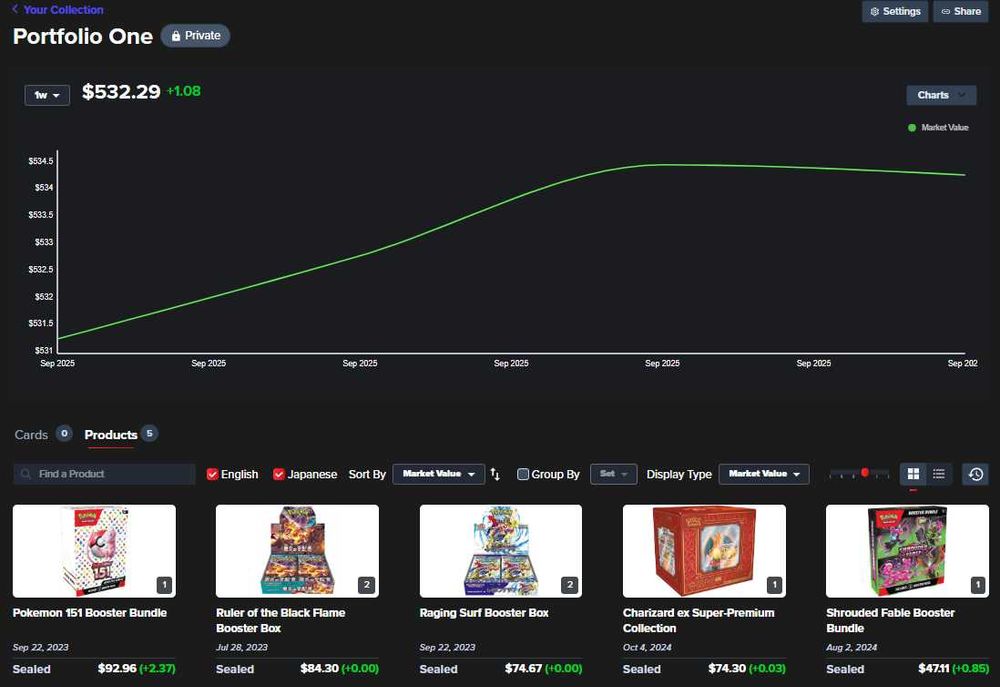Open Display Type Market Value dropdown

tap(764, 474)
